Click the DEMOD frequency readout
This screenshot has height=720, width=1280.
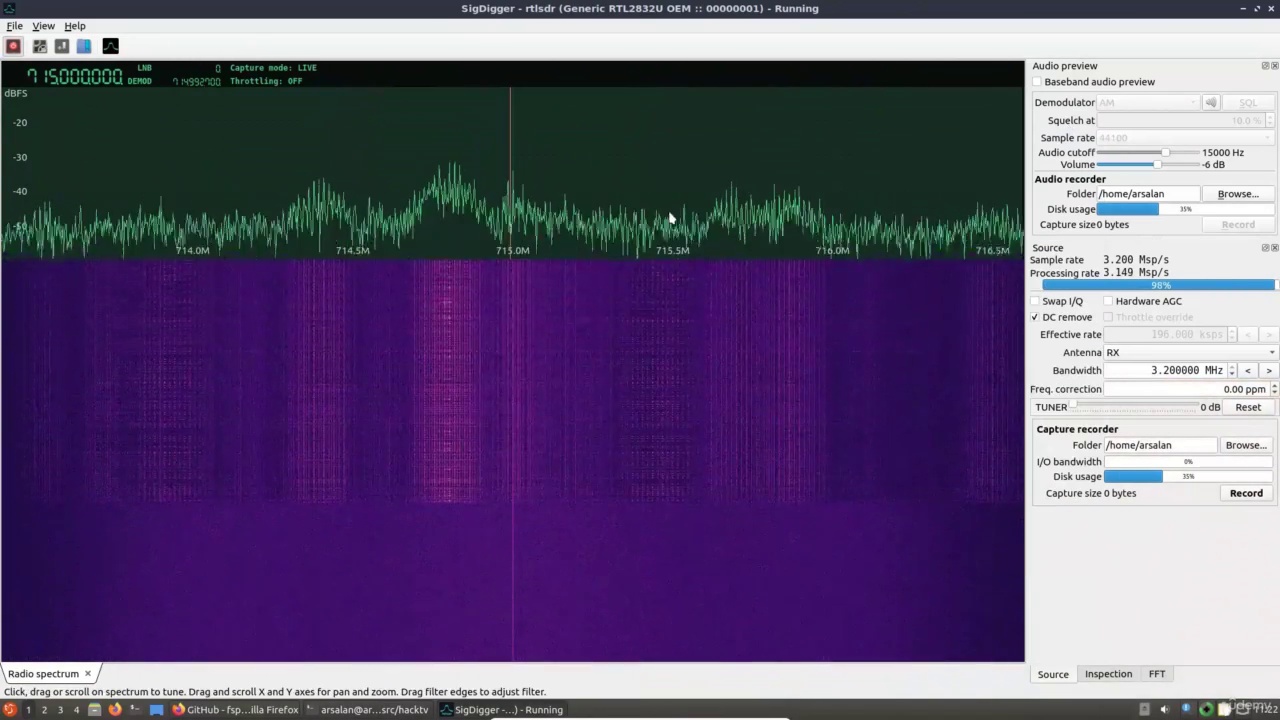196,81
